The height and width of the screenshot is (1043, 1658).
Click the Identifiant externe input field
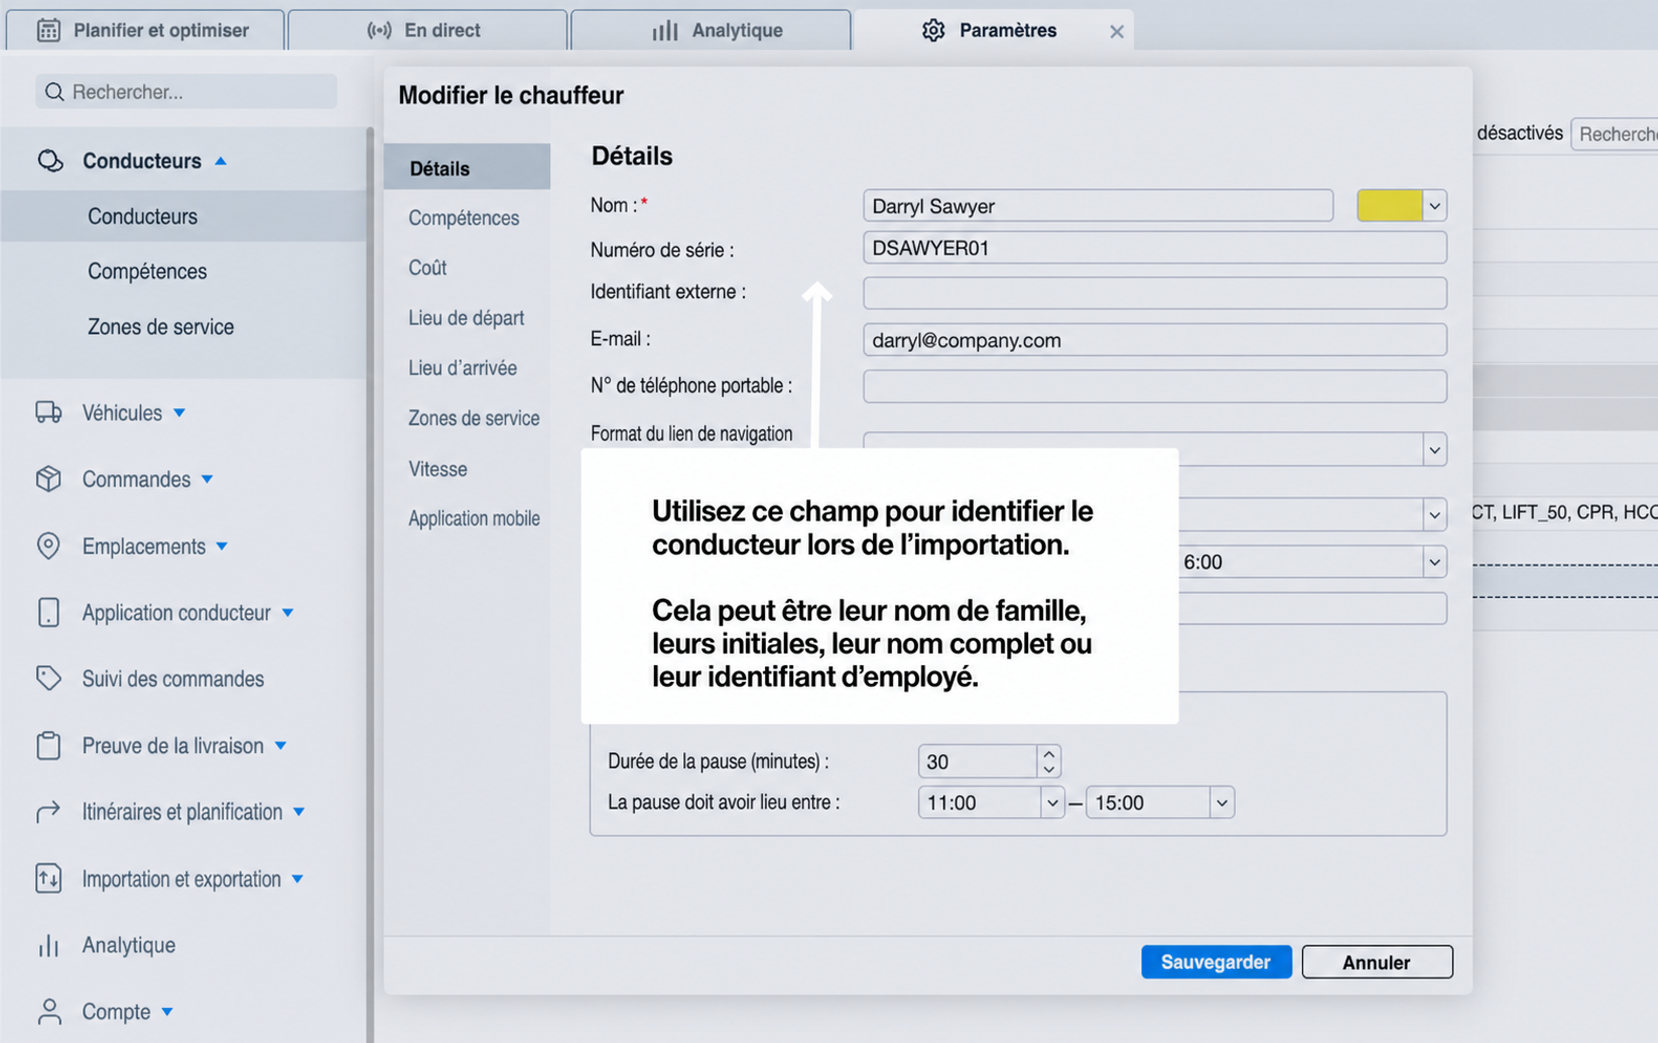1154,293
